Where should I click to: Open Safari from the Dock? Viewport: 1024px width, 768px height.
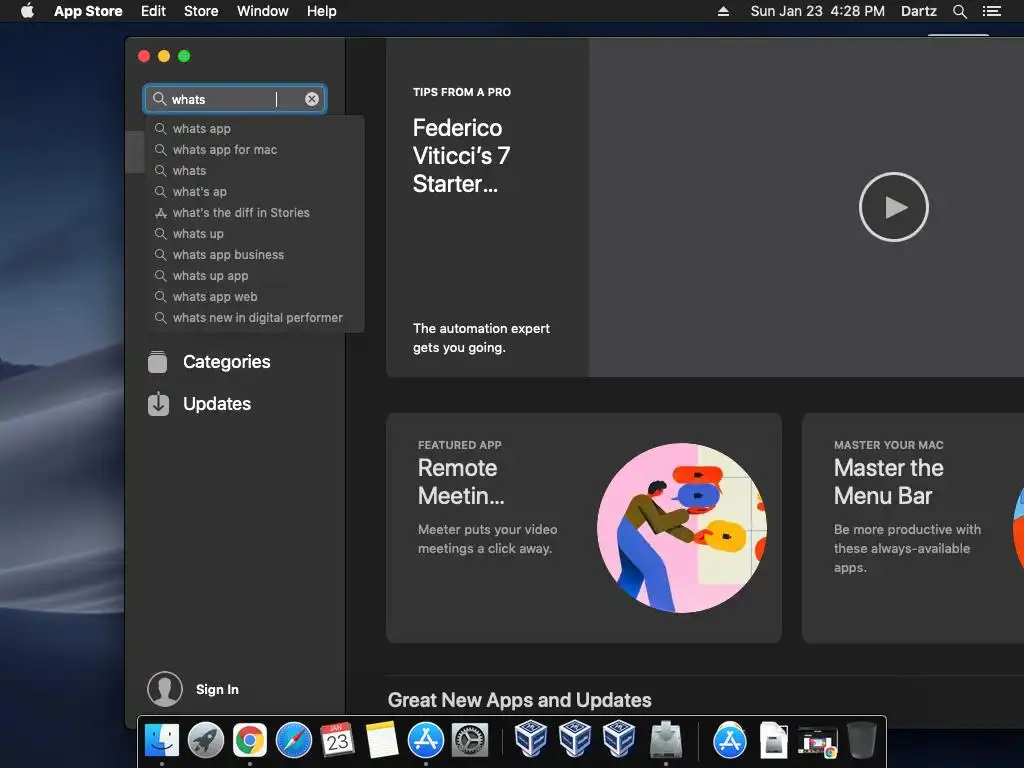click(294, 741)
